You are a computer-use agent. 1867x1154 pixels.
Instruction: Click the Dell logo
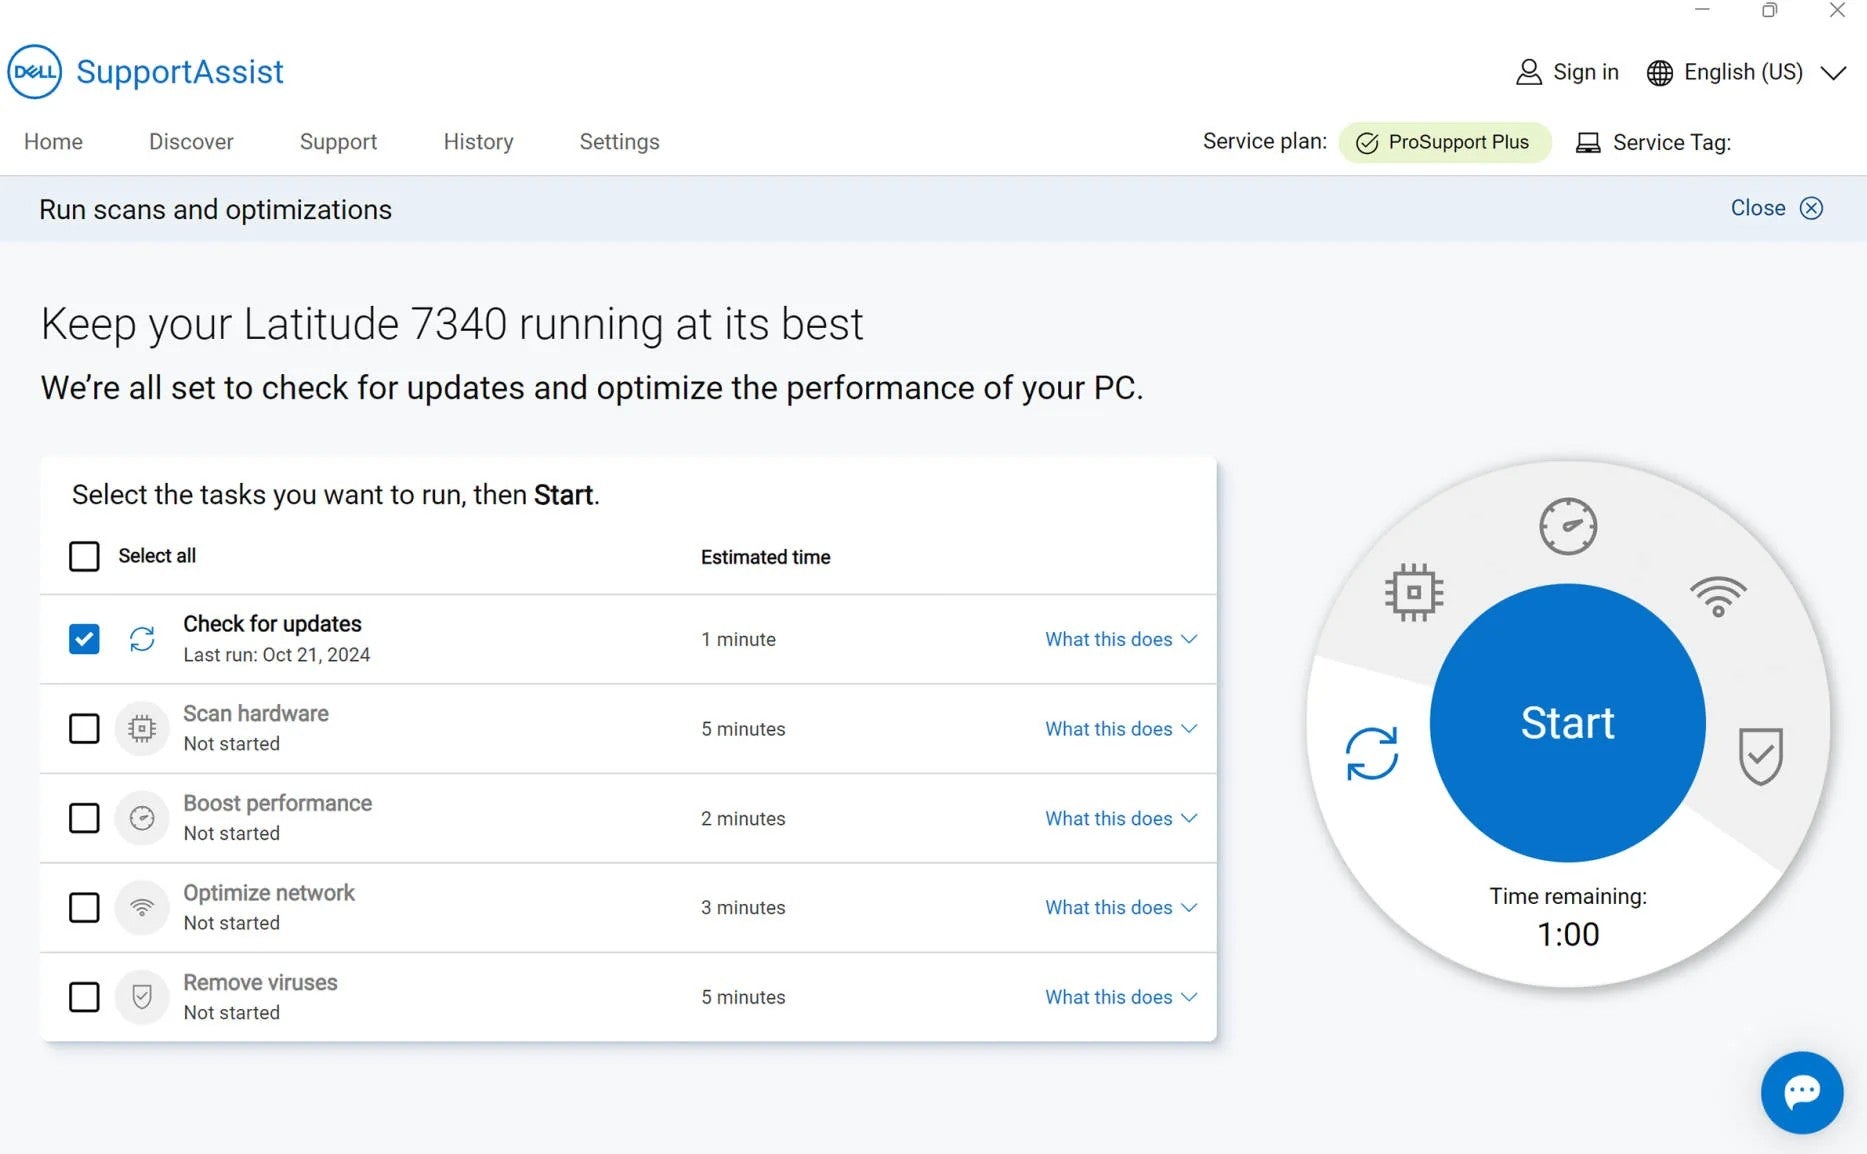pos(35,72)
